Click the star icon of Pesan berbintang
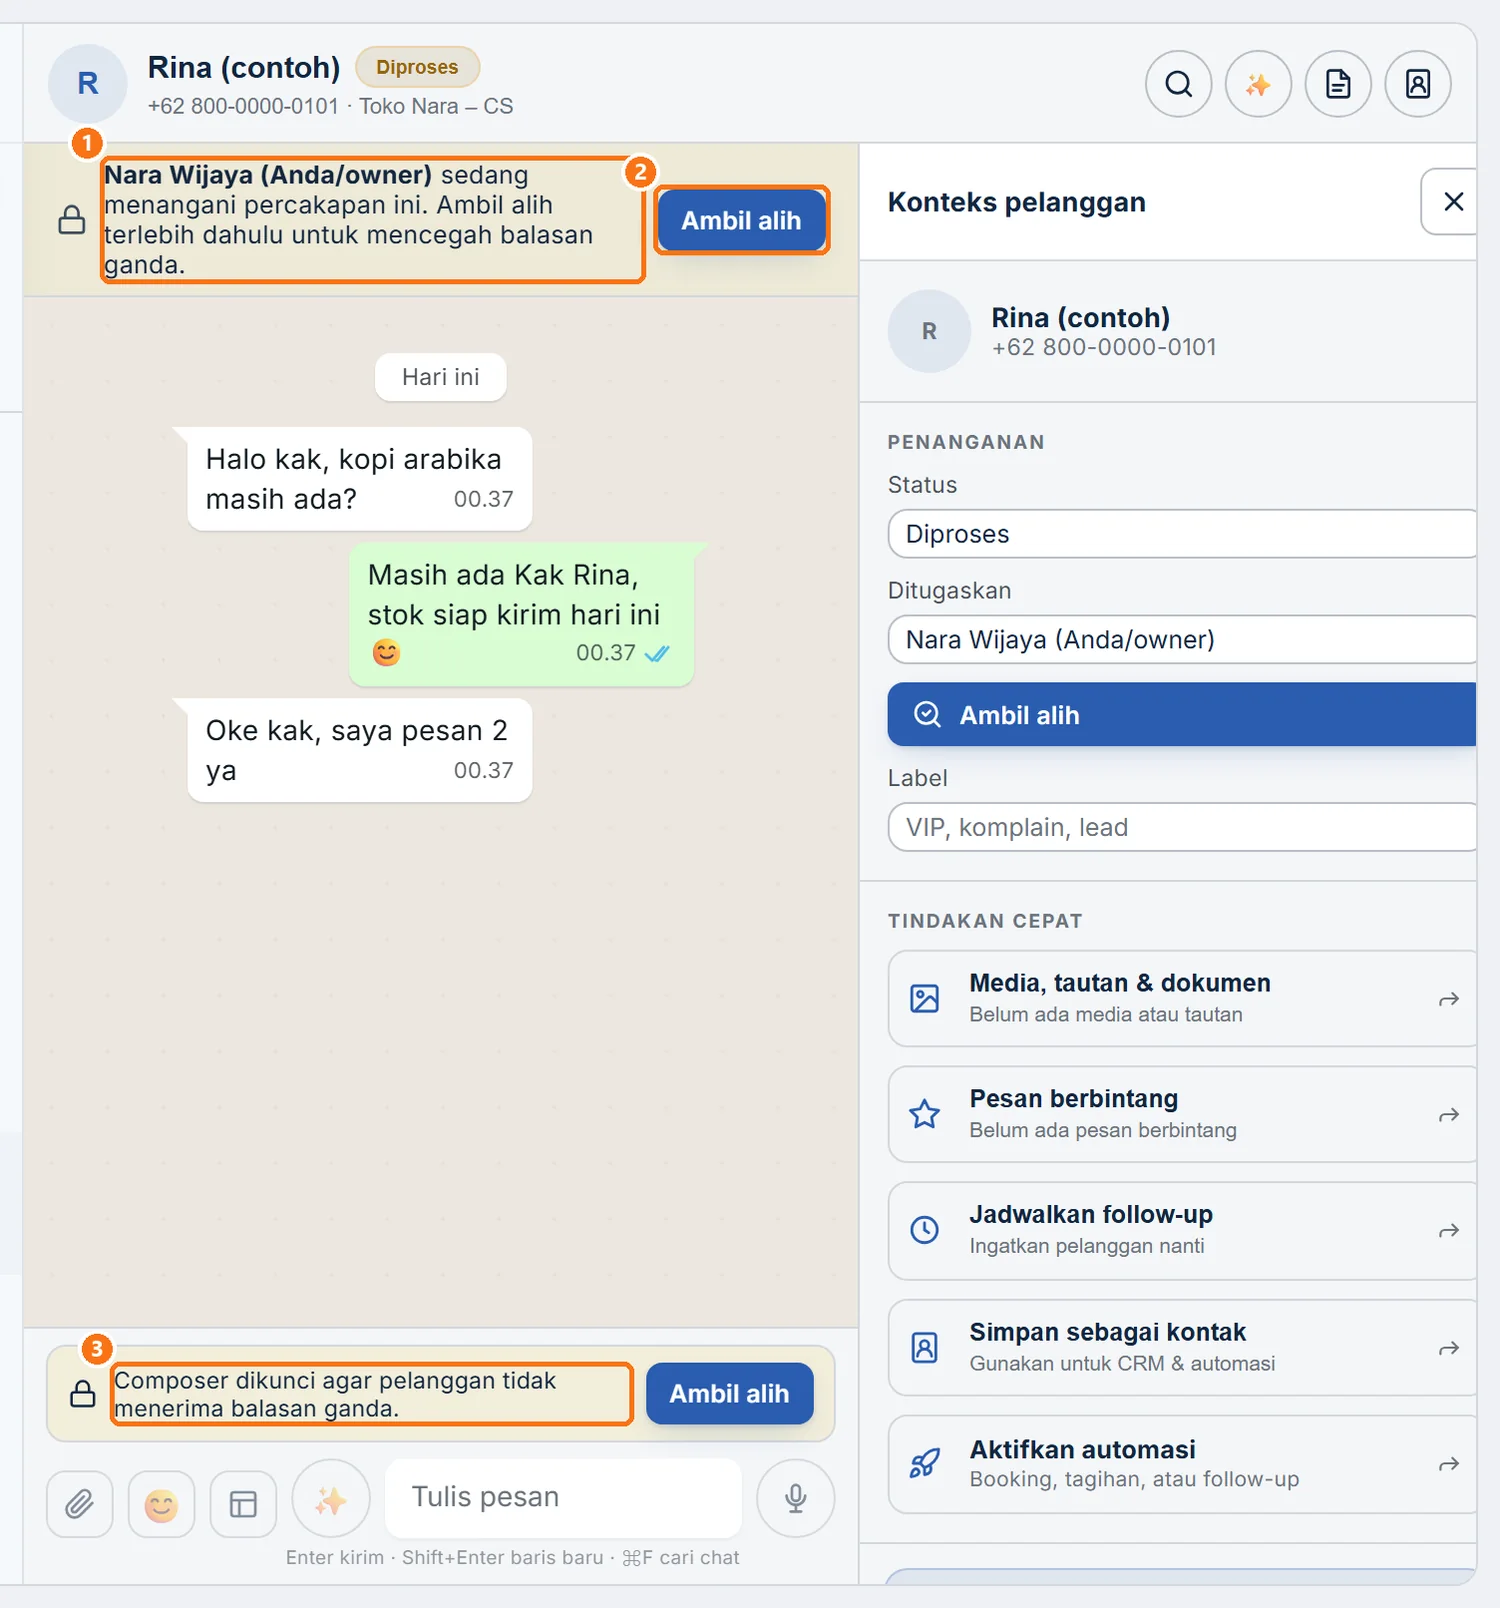The image size is (1500, 1608). pyautogui.click(x=925, y=1114)
